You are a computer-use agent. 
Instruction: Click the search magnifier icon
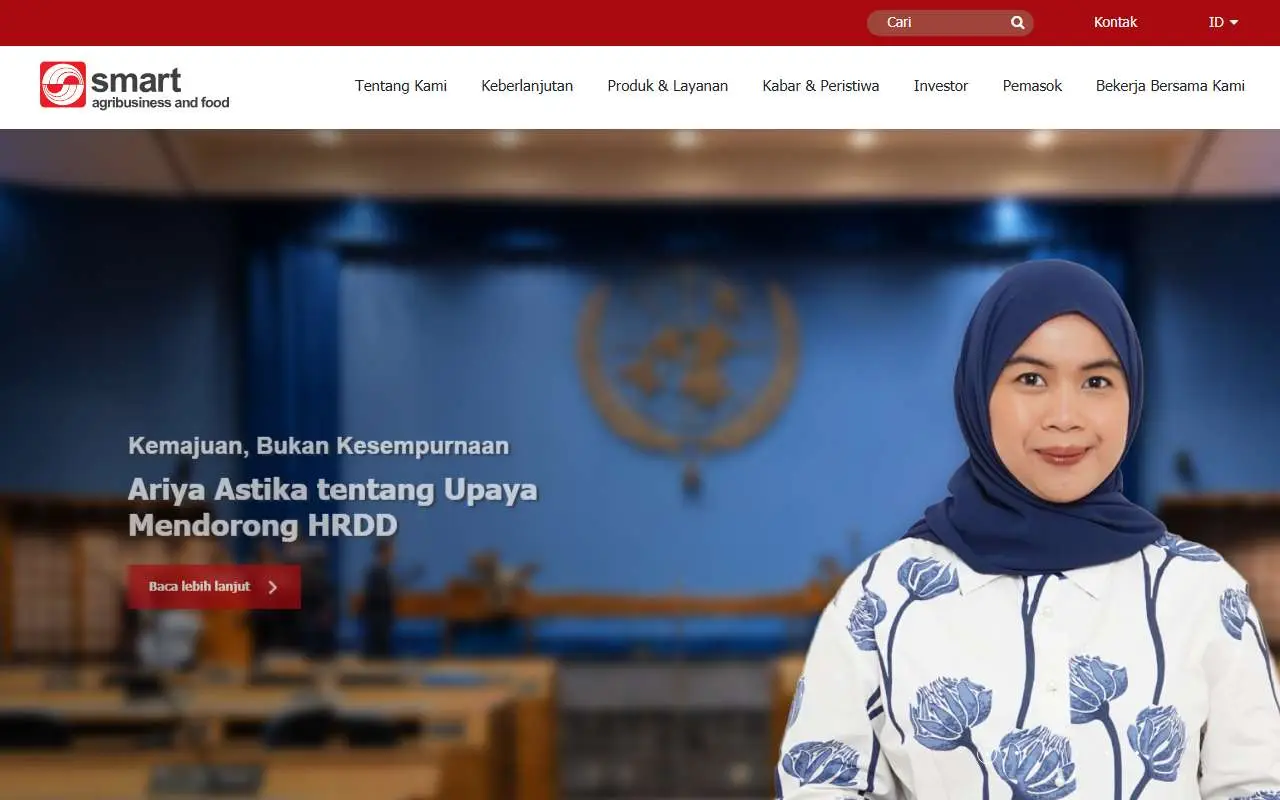coord(1018,23)
